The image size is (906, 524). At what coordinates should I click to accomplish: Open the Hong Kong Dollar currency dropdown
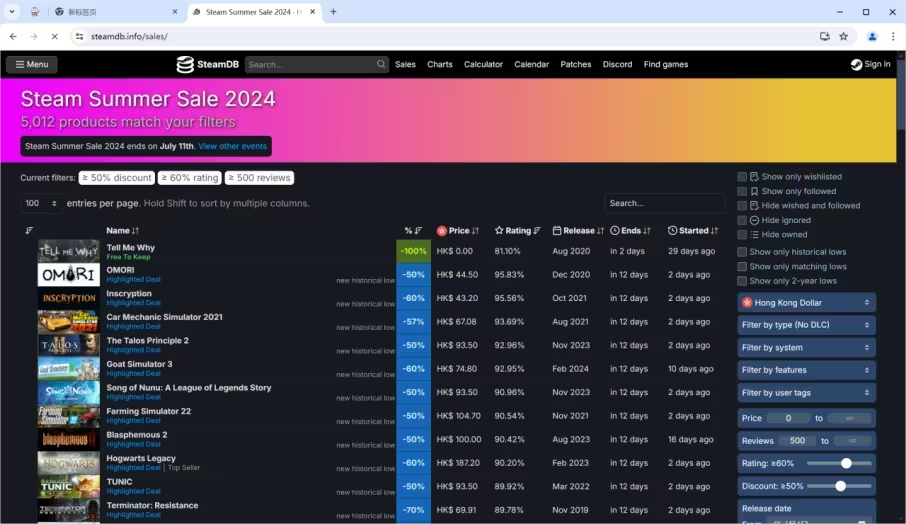click(806, 303)
